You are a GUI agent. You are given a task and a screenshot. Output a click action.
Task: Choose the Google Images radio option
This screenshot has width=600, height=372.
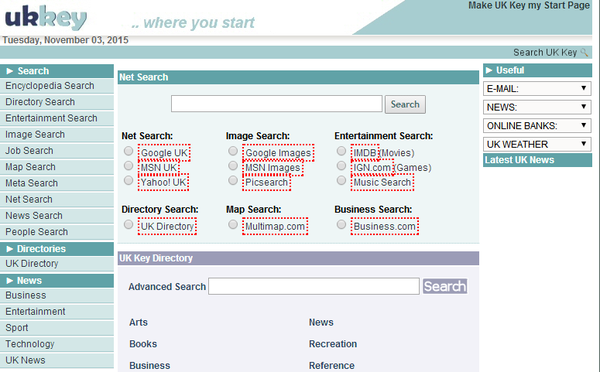[x=233, y=151]
